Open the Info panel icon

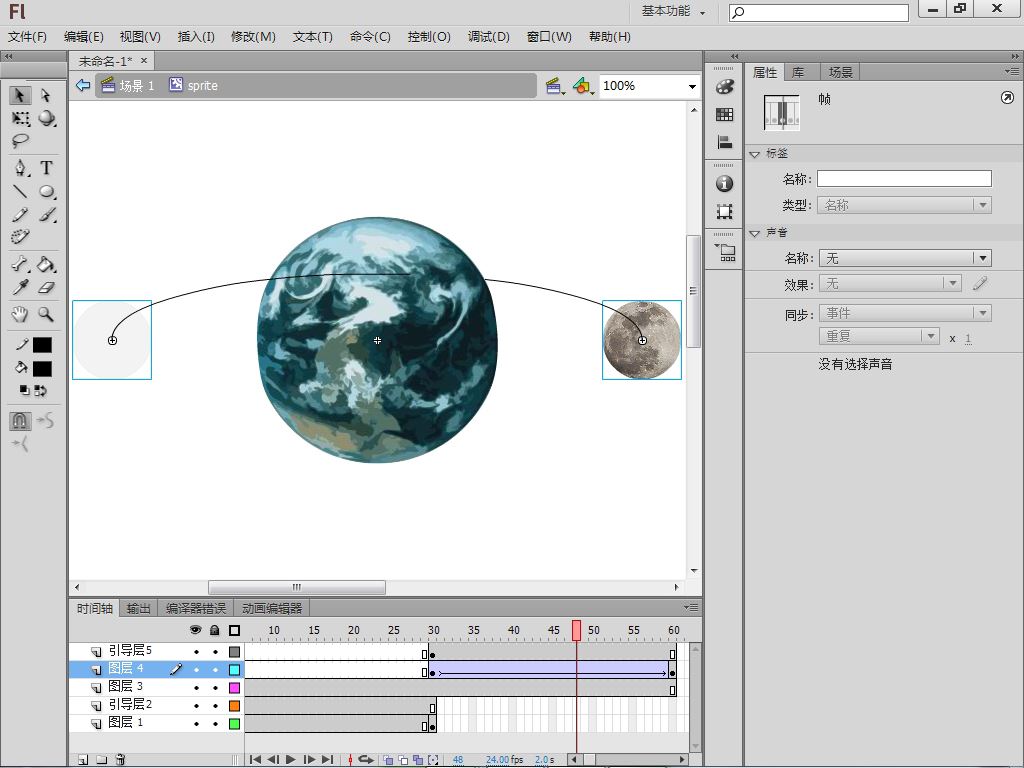click(x=724, y=184)
